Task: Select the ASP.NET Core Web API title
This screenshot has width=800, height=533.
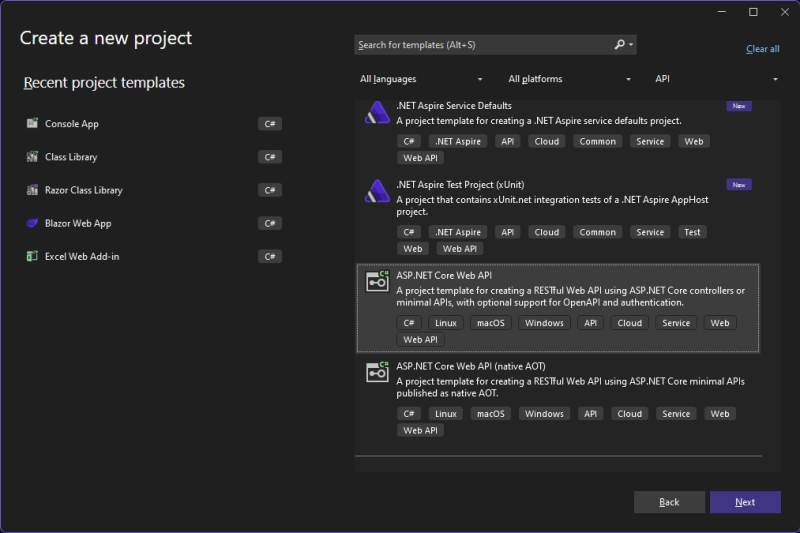Action: coord(444,275)
